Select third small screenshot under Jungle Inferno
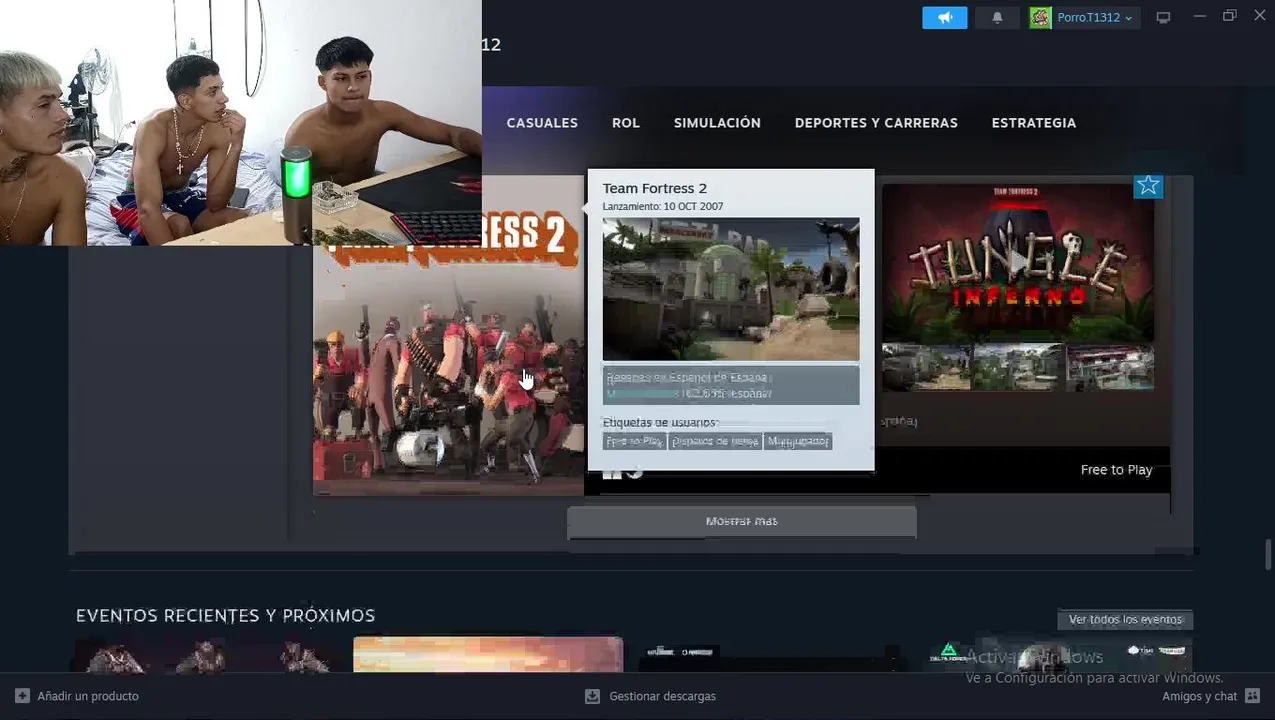Screen dimensions: 1275x720 click(1110, 367)
